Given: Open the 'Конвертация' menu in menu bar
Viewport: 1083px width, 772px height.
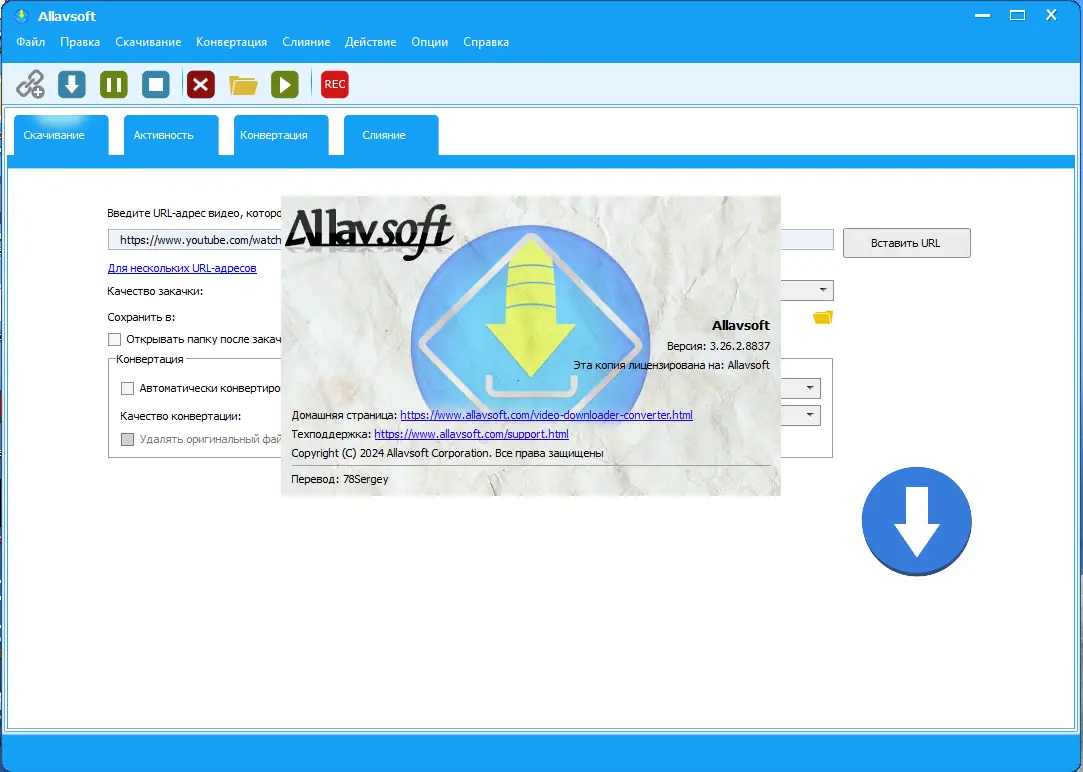Looking at the screenshot, I should (231, 42).
